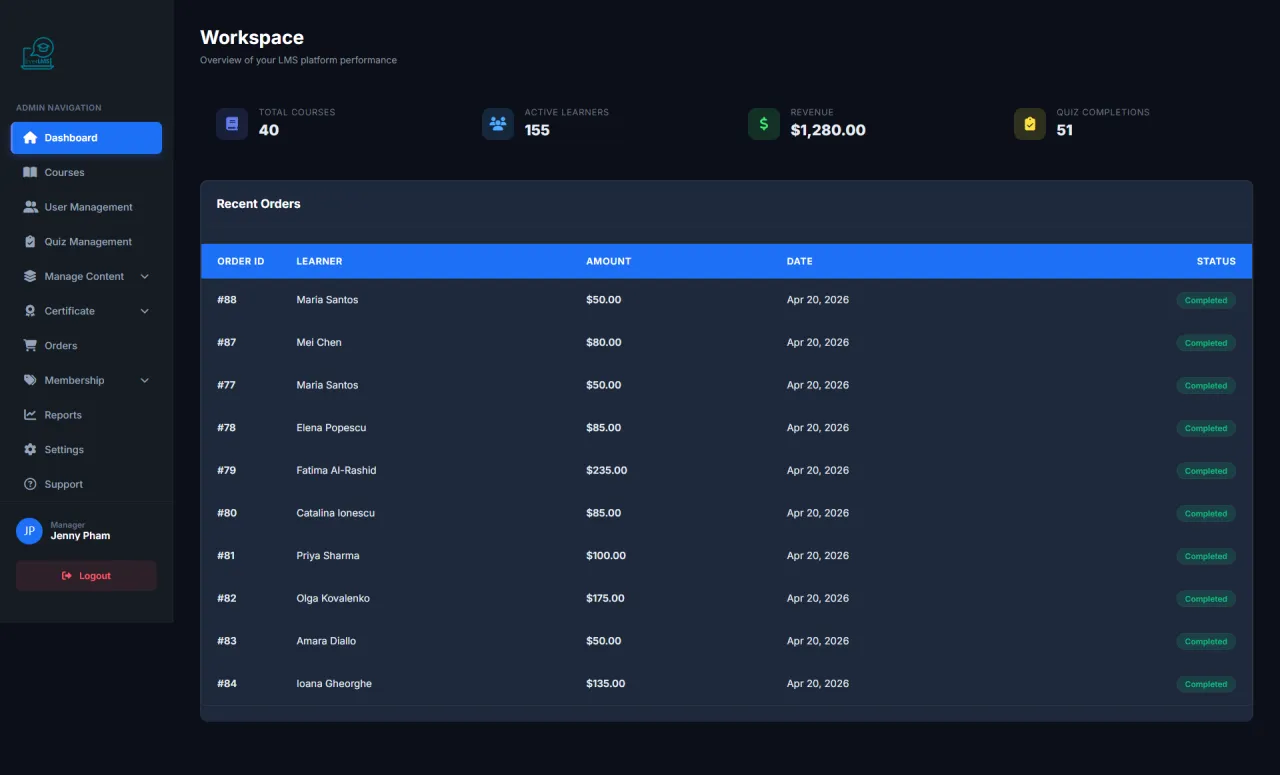Click learner Olga Kovalenko
The image size is (1280, 775).
click(x=333, y=598)
